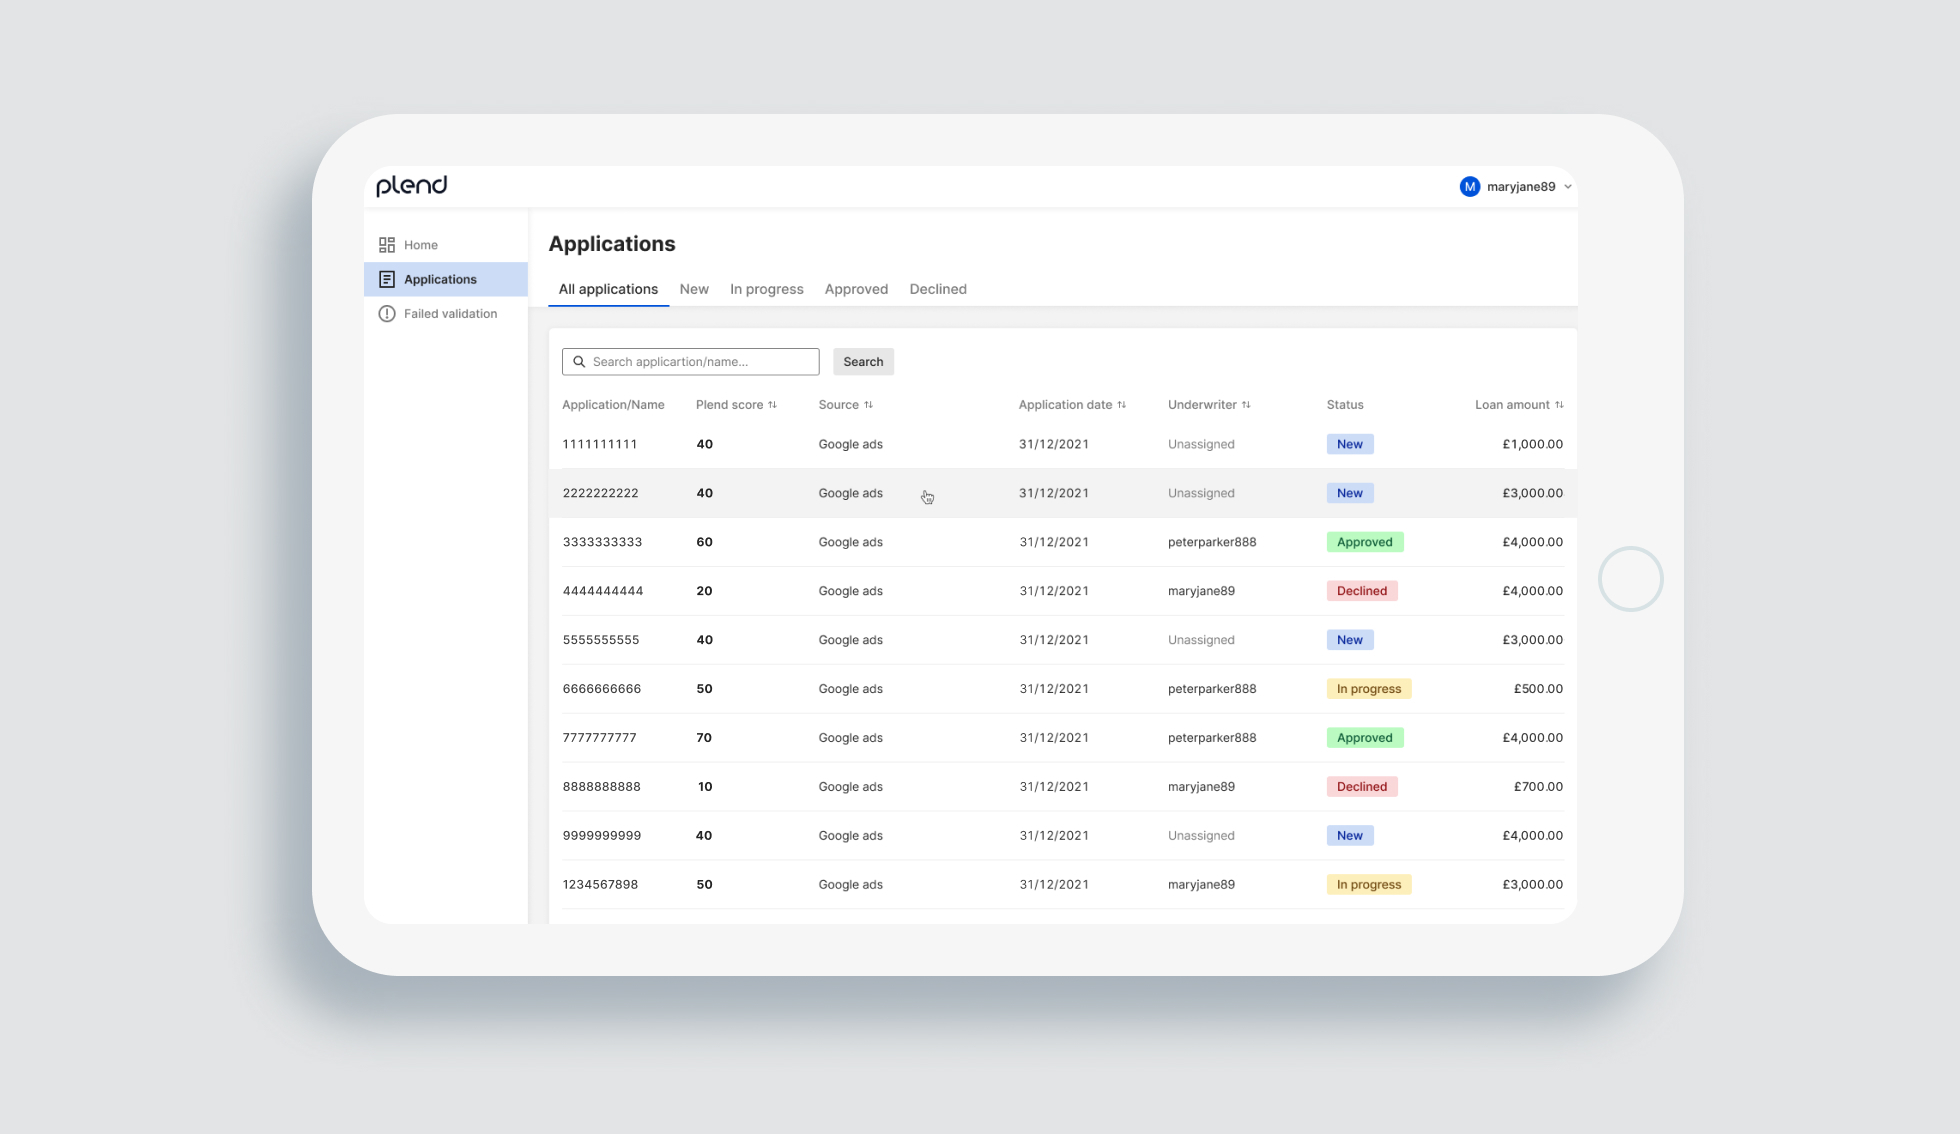This screenshot has width=1960, height=1134.
Task: Click underwriter maryjane89 in row 4444444444
Action: tap(1201, 591)
